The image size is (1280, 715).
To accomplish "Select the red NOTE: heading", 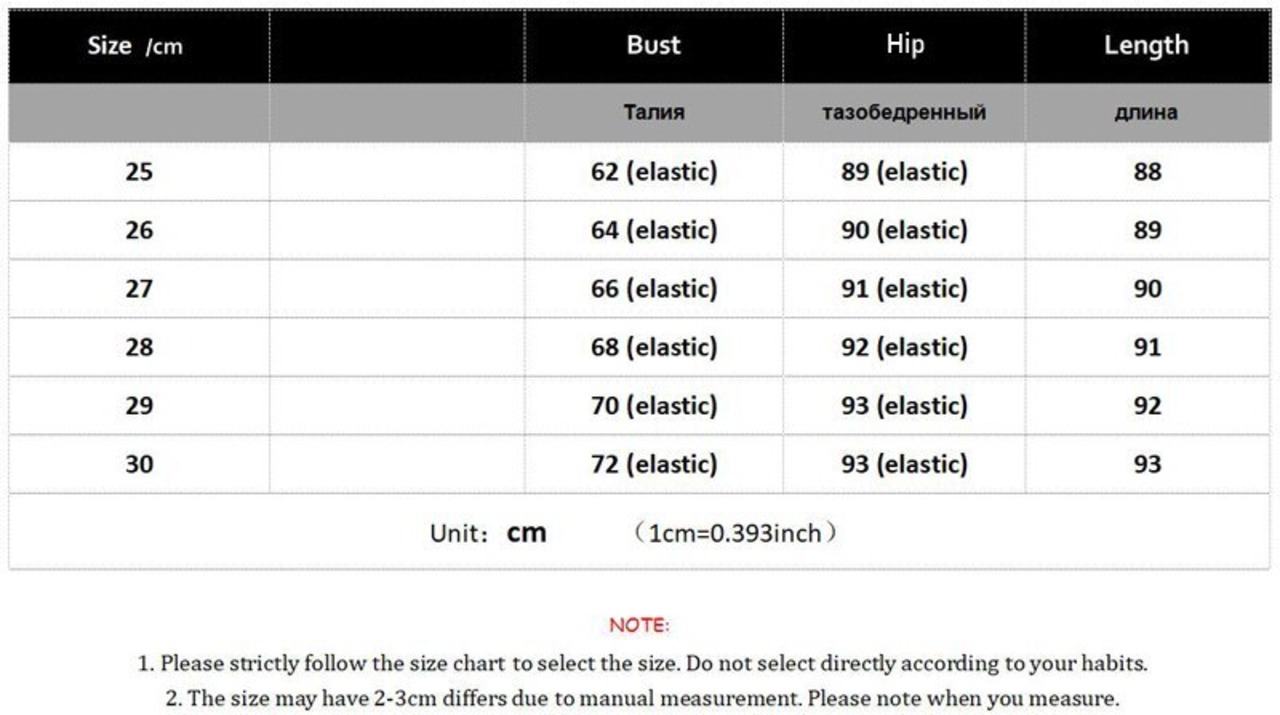I will click(639, 625).
